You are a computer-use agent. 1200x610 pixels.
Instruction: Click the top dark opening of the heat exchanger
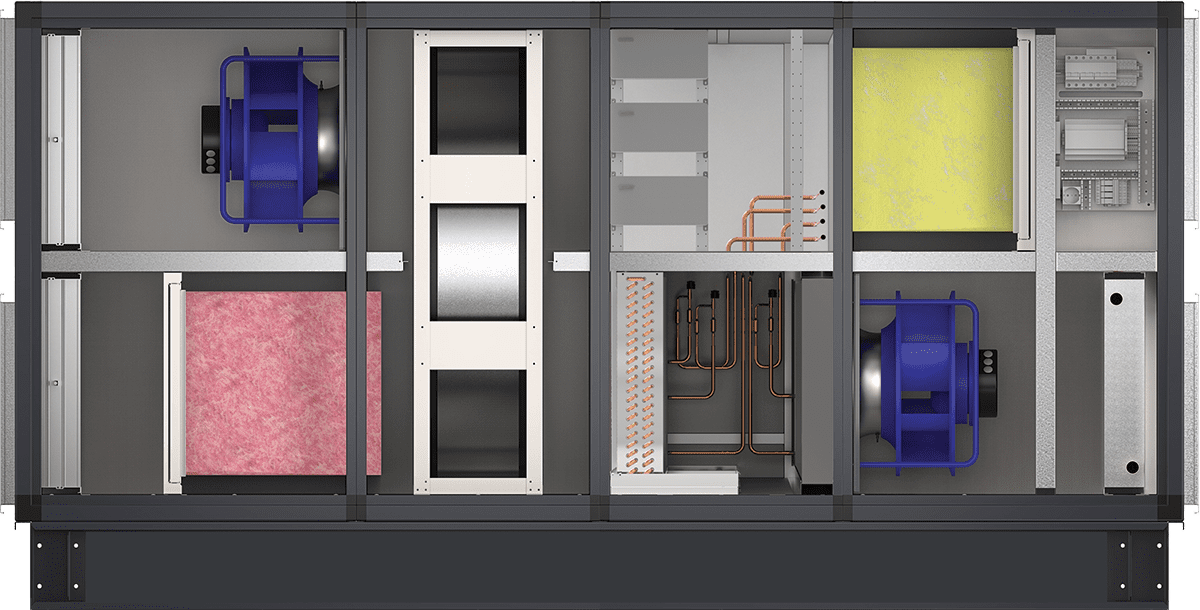(x=476, y=101)
